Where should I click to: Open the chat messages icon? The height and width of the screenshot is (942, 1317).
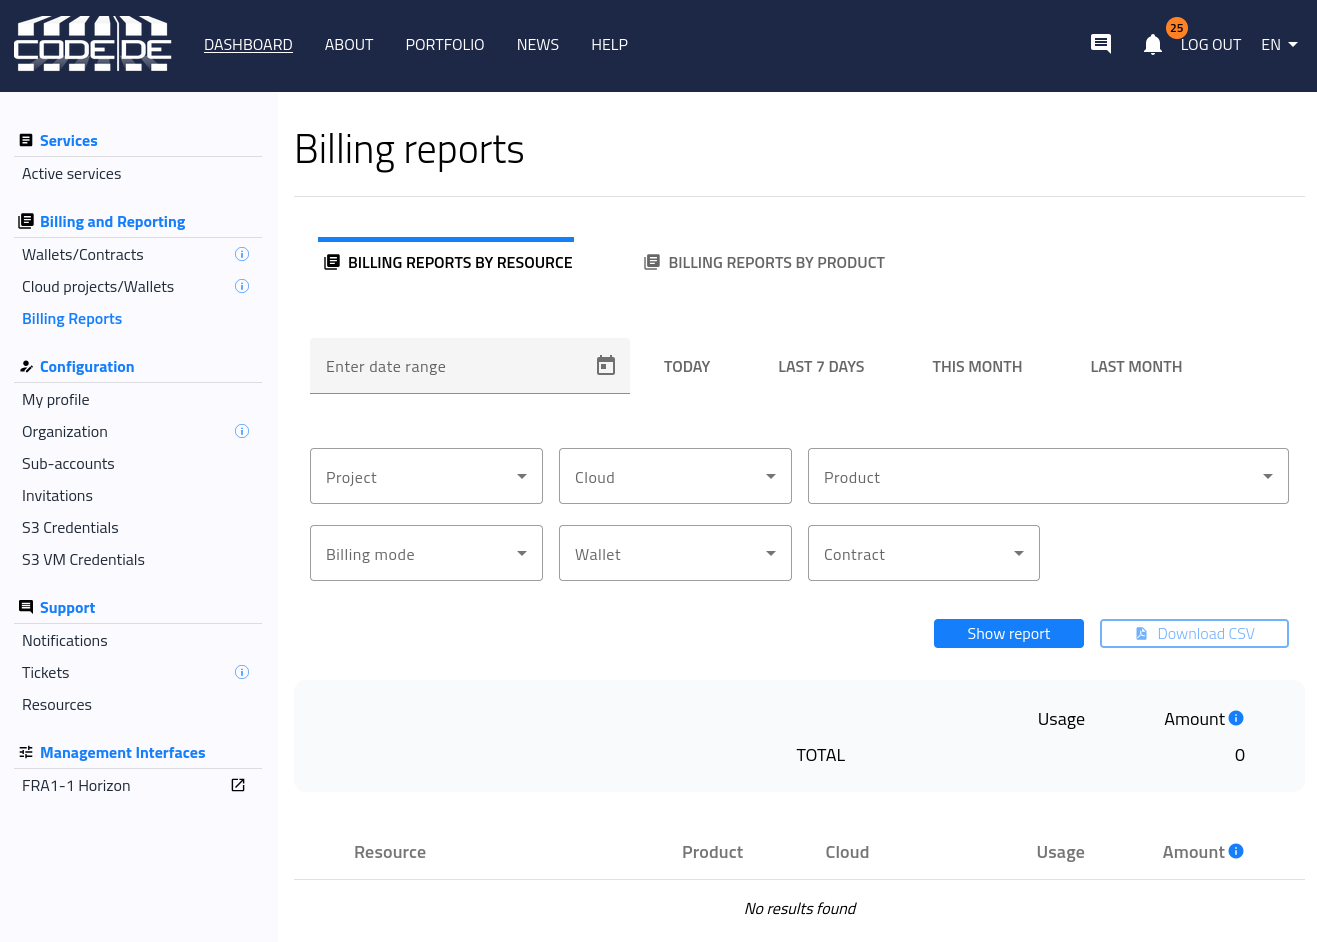pos(1100,44)
